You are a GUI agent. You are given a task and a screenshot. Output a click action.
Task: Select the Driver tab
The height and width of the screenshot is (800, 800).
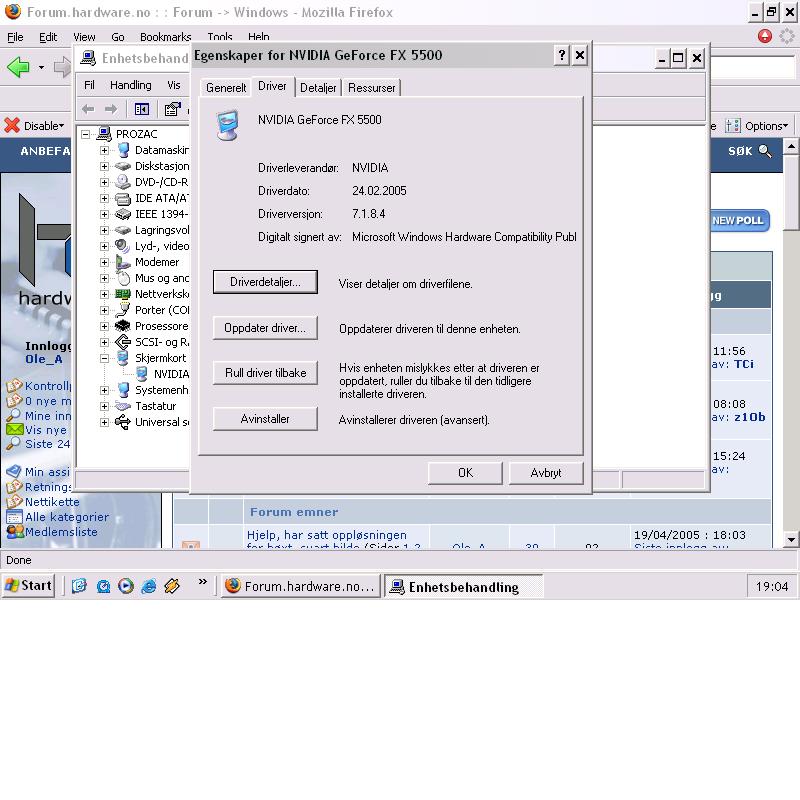pyautogui.click(x=272, y=86)
